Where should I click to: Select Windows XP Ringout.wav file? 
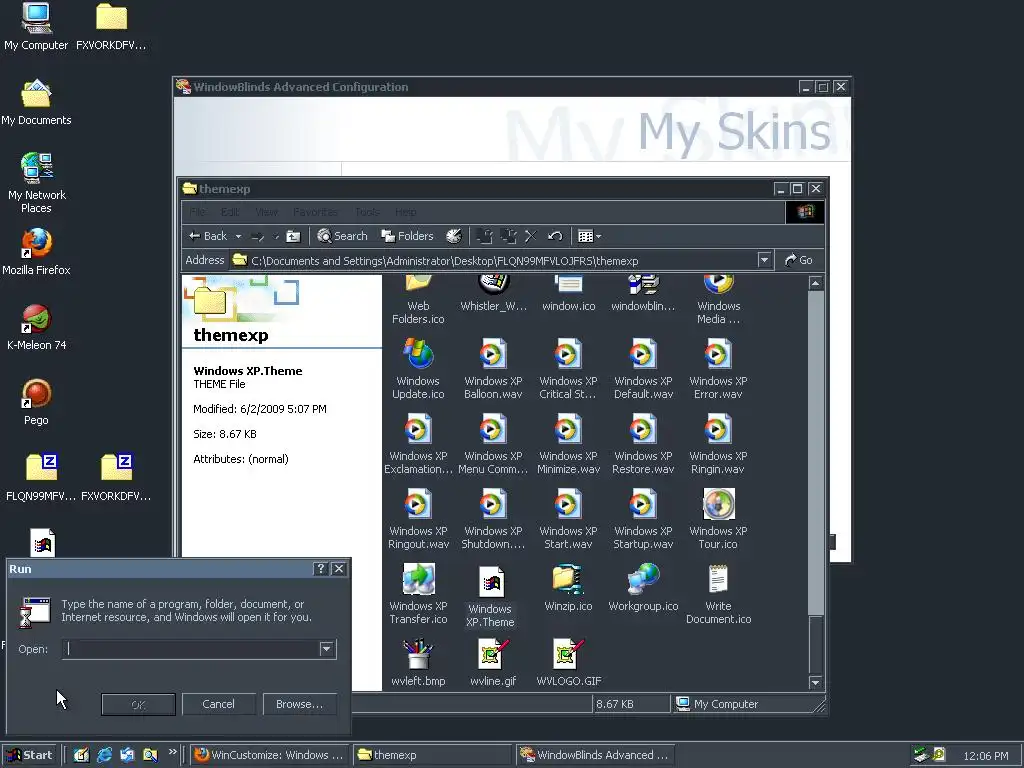tap(418, 519)
